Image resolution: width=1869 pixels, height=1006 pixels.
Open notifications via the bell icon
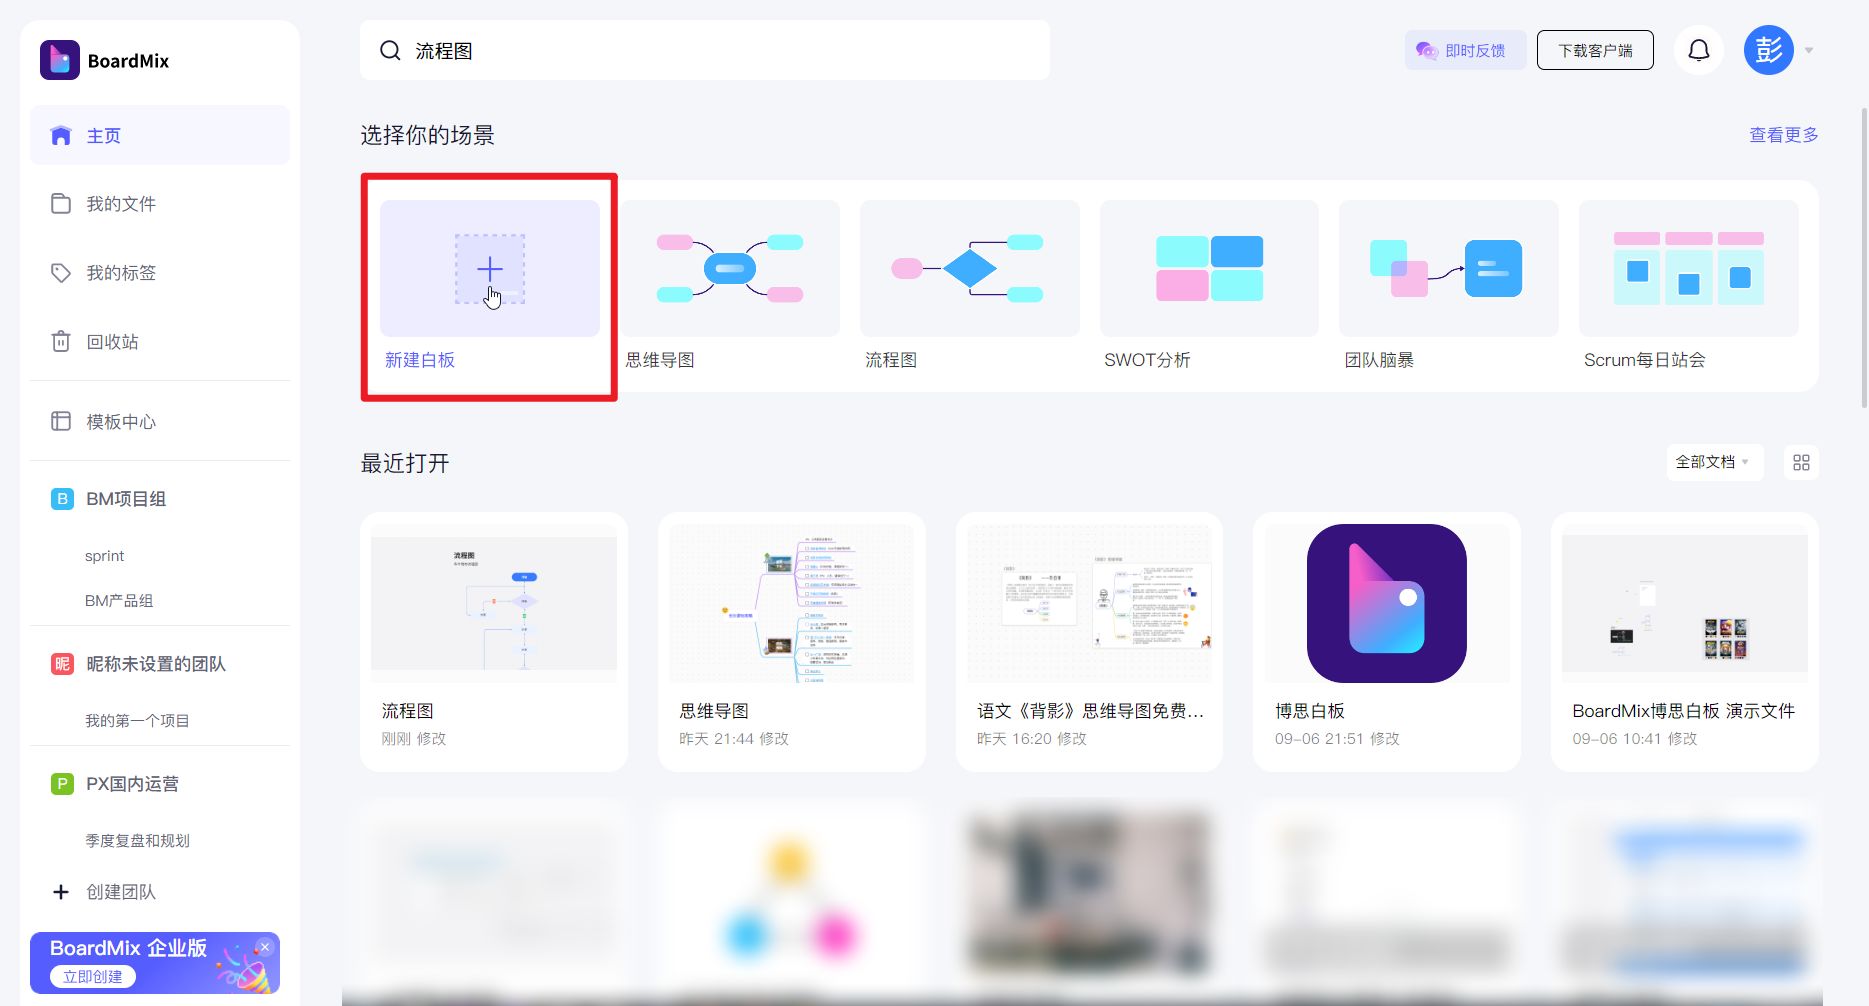click(1699, 50)
